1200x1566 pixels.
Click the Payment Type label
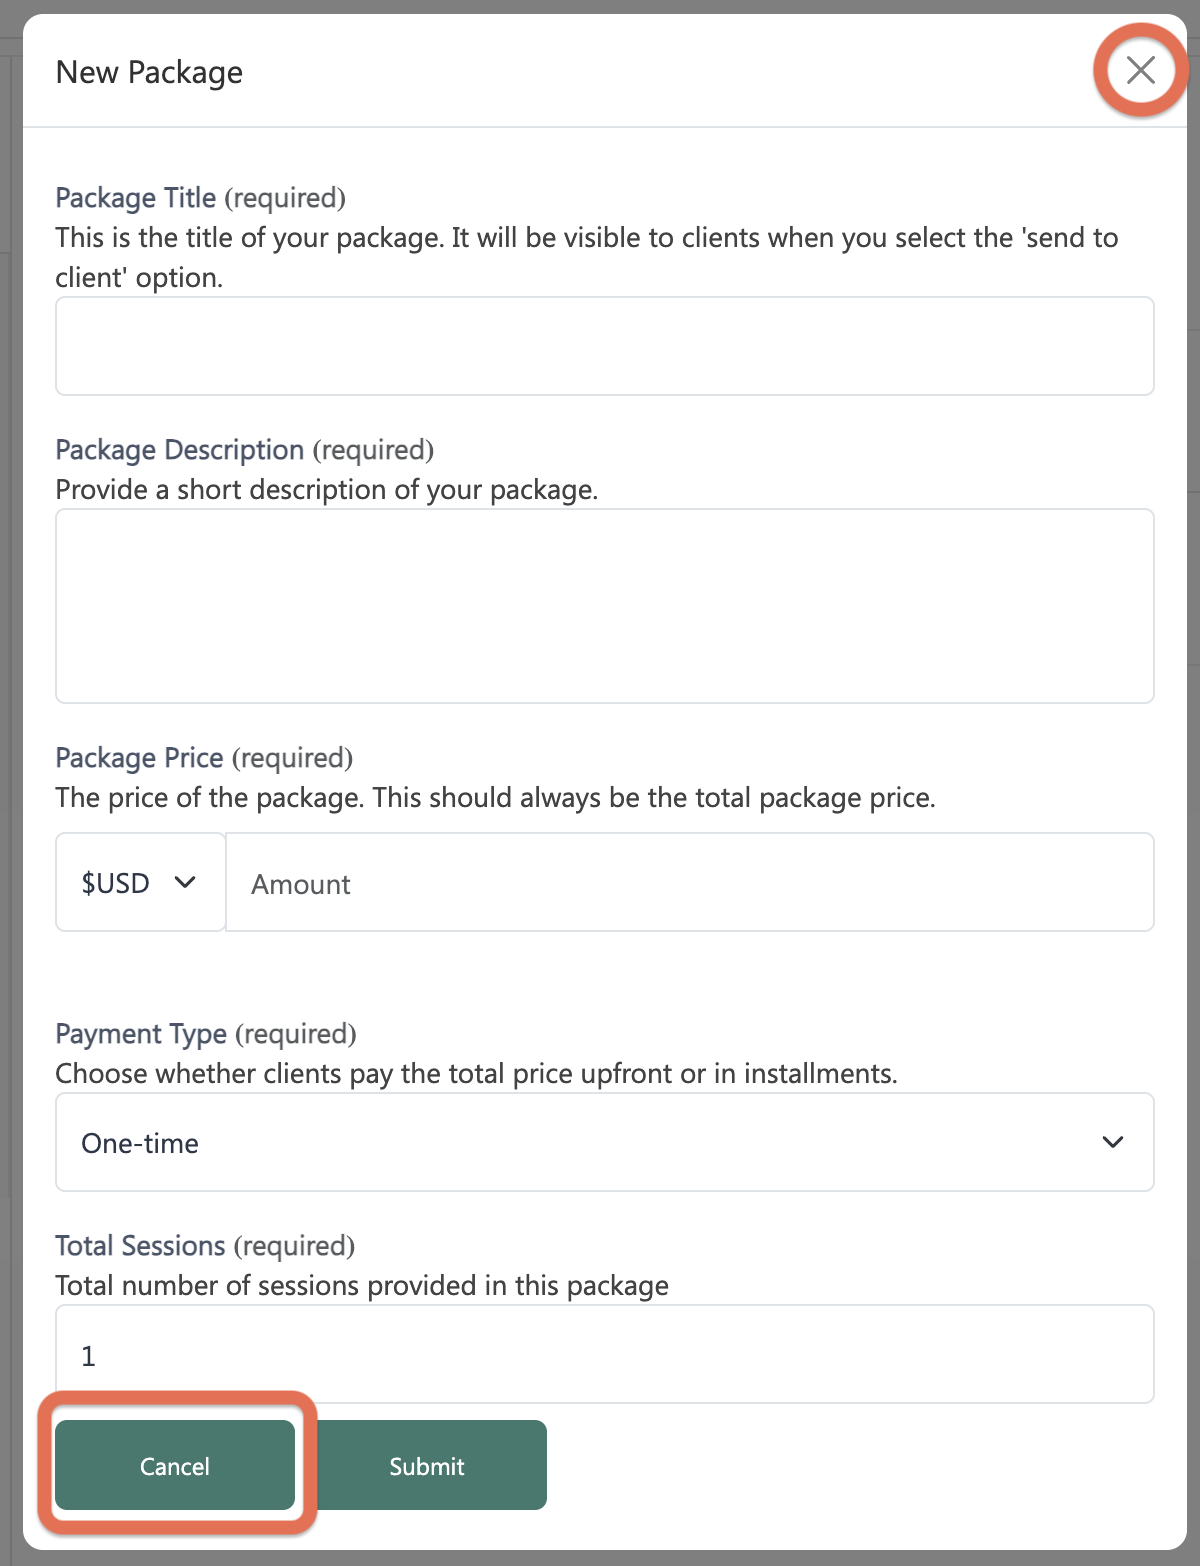tap(141, 1034)
